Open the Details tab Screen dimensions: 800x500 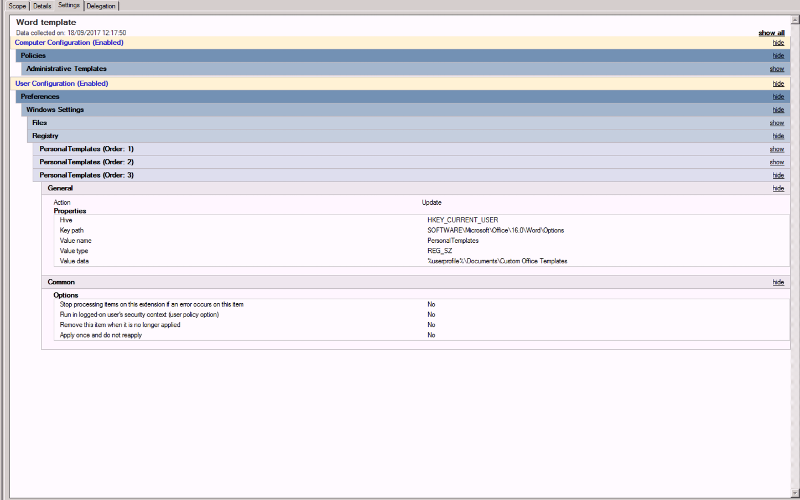(x=42, y=6)
